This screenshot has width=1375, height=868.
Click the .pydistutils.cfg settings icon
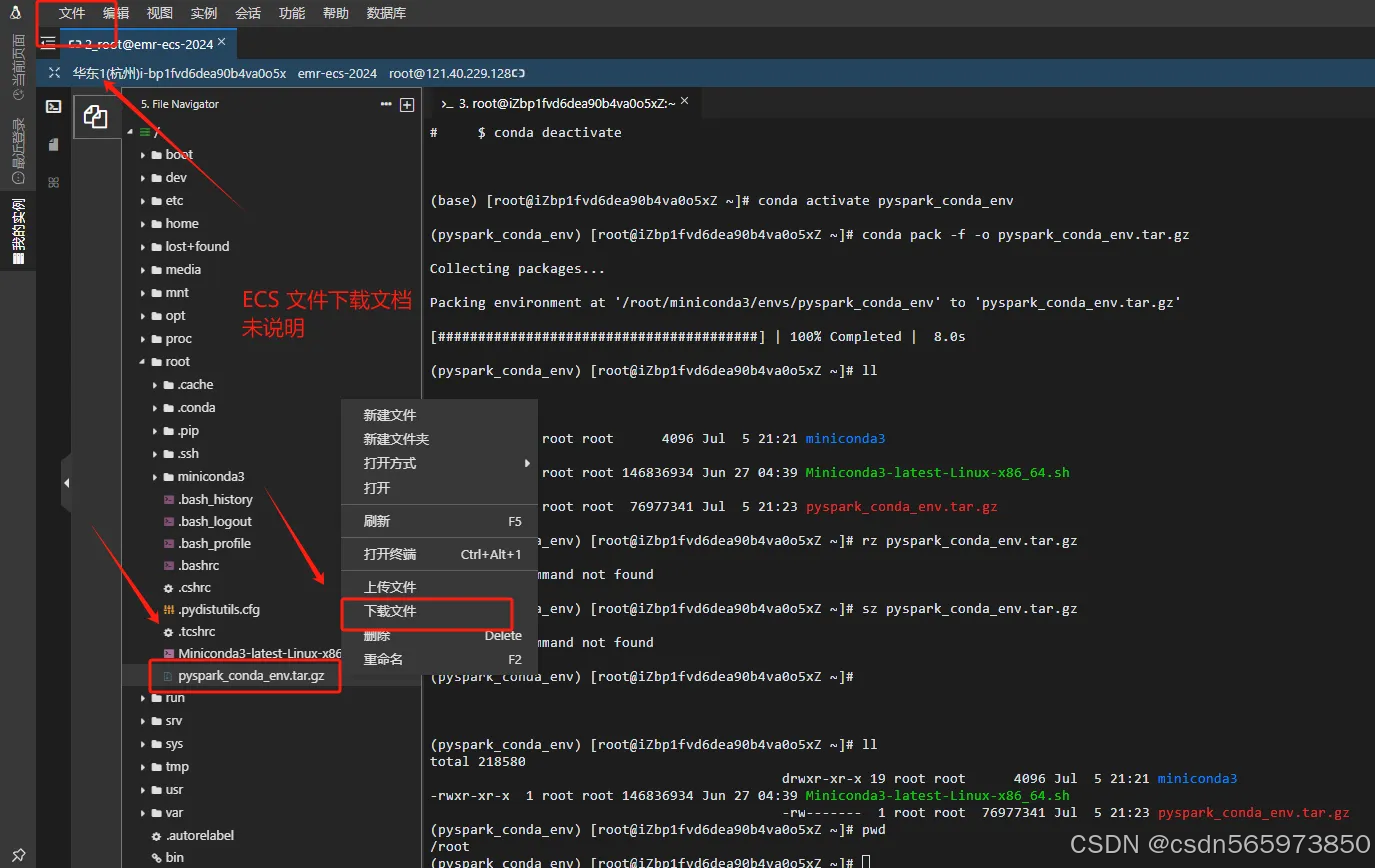click(169, 610)
